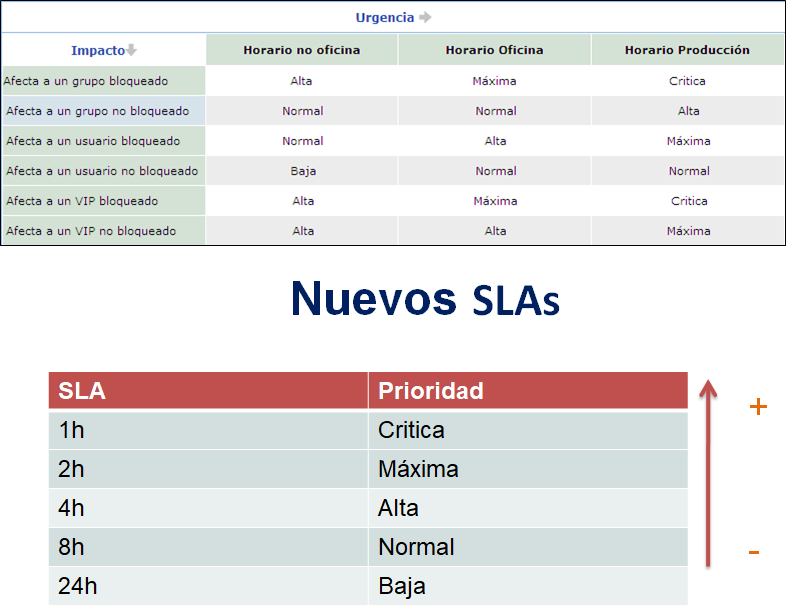This screenshot has width=792, height=614.
Task: Click the Nuevos SLAs title
Action: (424, 299)
